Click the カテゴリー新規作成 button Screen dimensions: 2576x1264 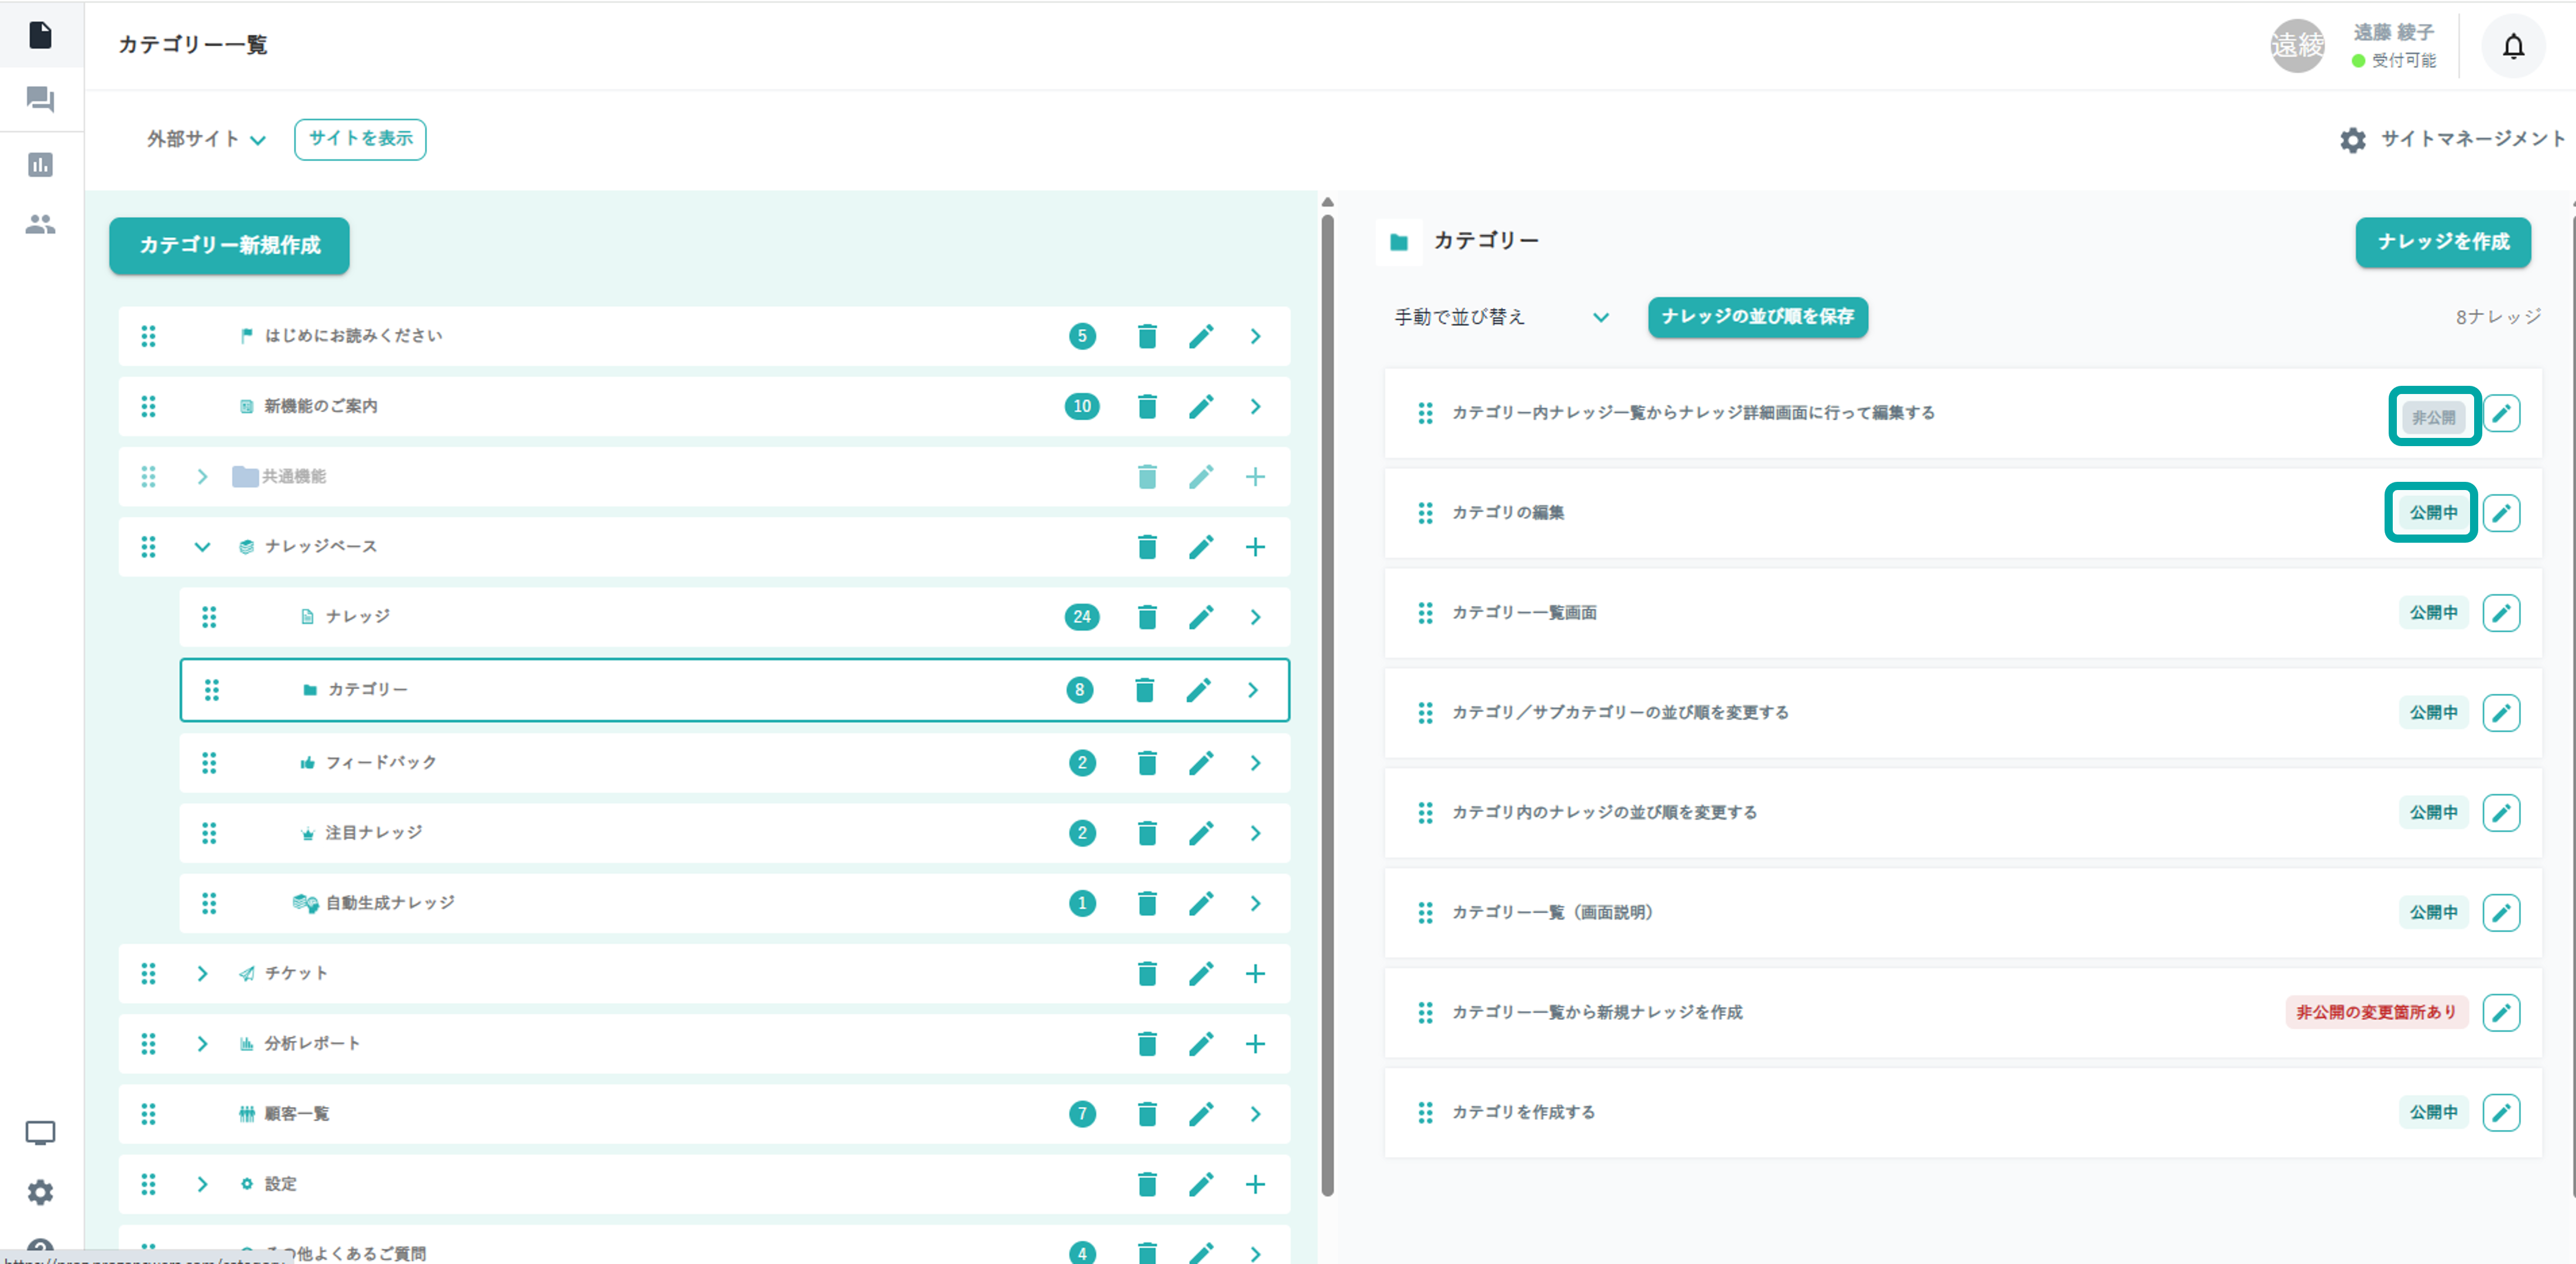pyautogui.click(x=229, y=245)
